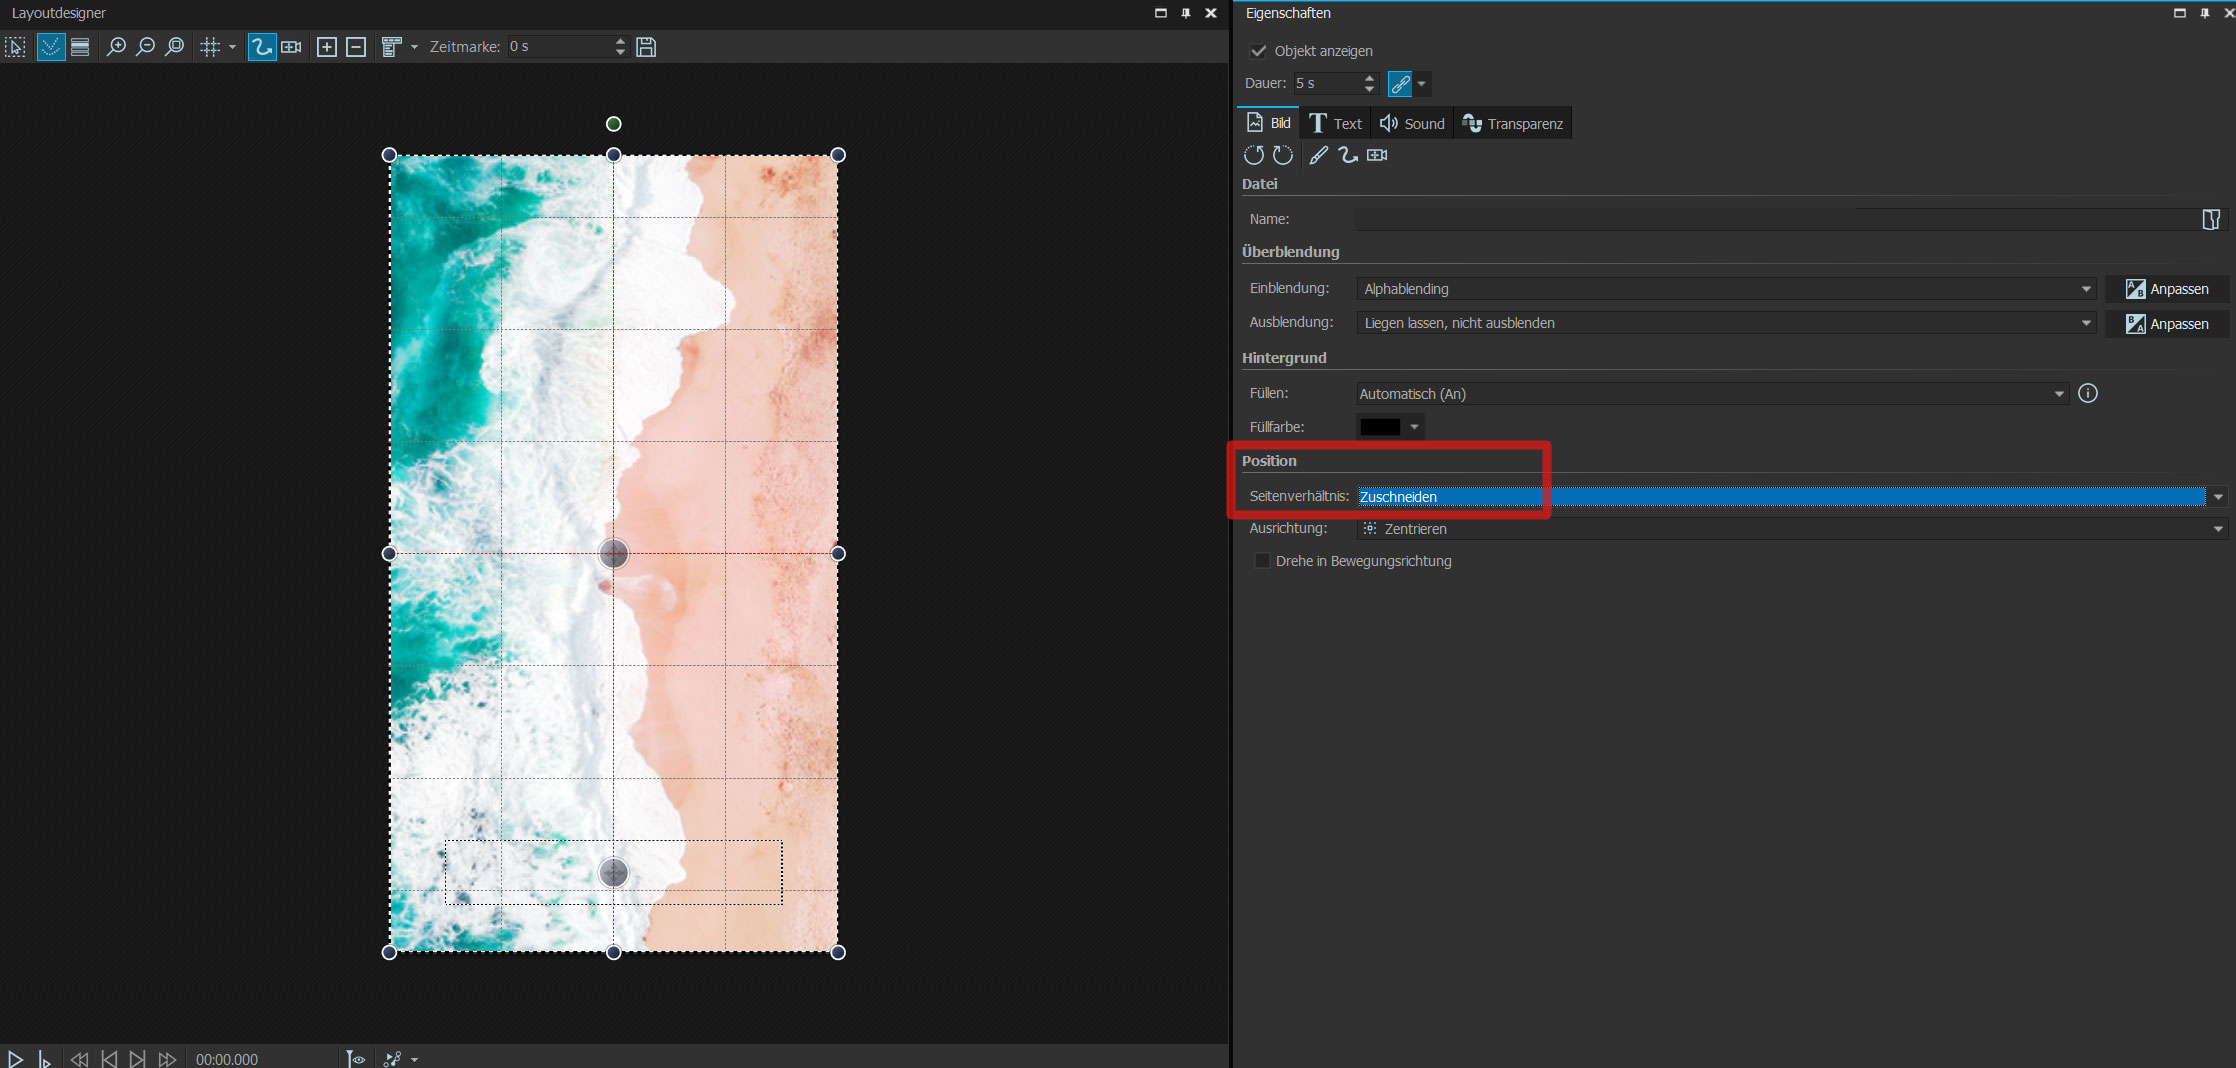This screenshot has width=2236, height=1068.
Task: Toggle the motion path tool in toolbar
Action: tap(261, 47)
